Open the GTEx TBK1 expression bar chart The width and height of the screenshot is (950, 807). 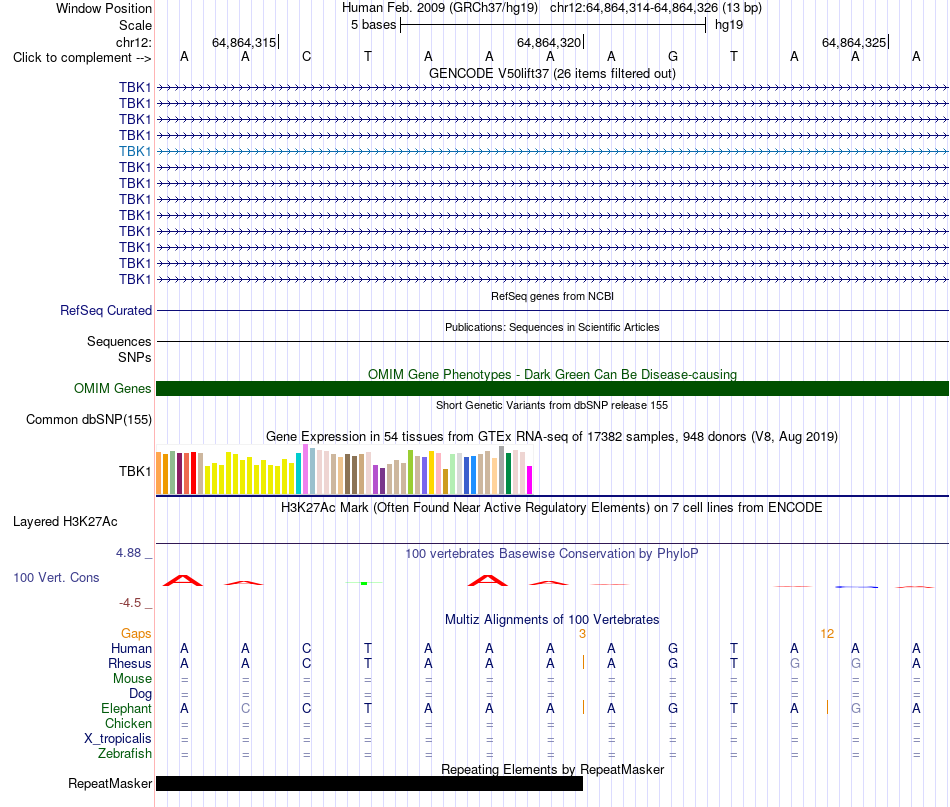(344, 470)
